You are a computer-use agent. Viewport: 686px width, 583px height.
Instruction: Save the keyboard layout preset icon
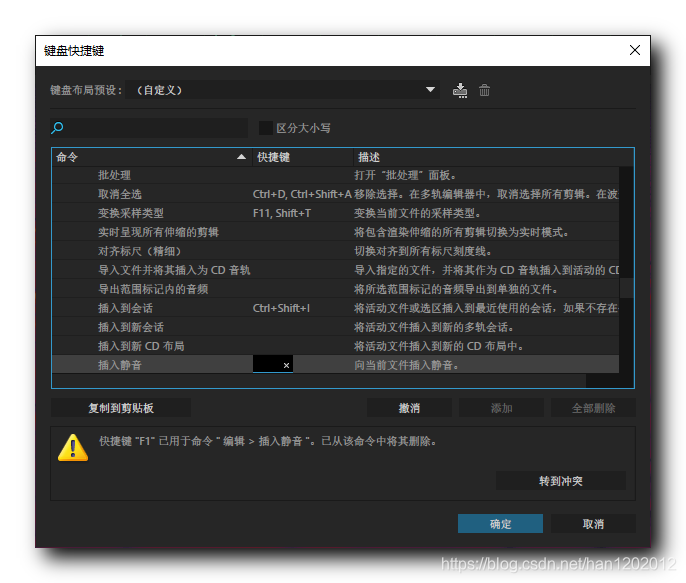coord(460,91)
